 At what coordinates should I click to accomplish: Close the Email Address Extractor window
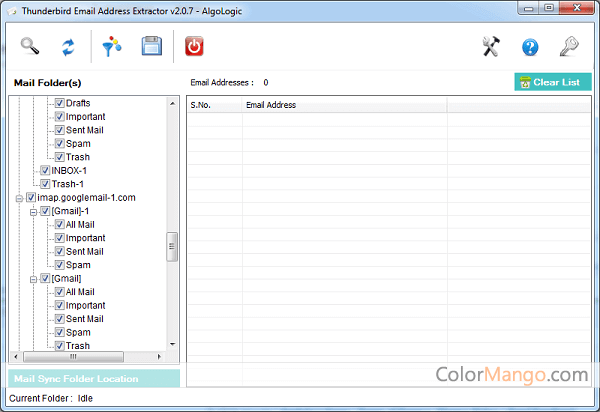coord(577,8)
